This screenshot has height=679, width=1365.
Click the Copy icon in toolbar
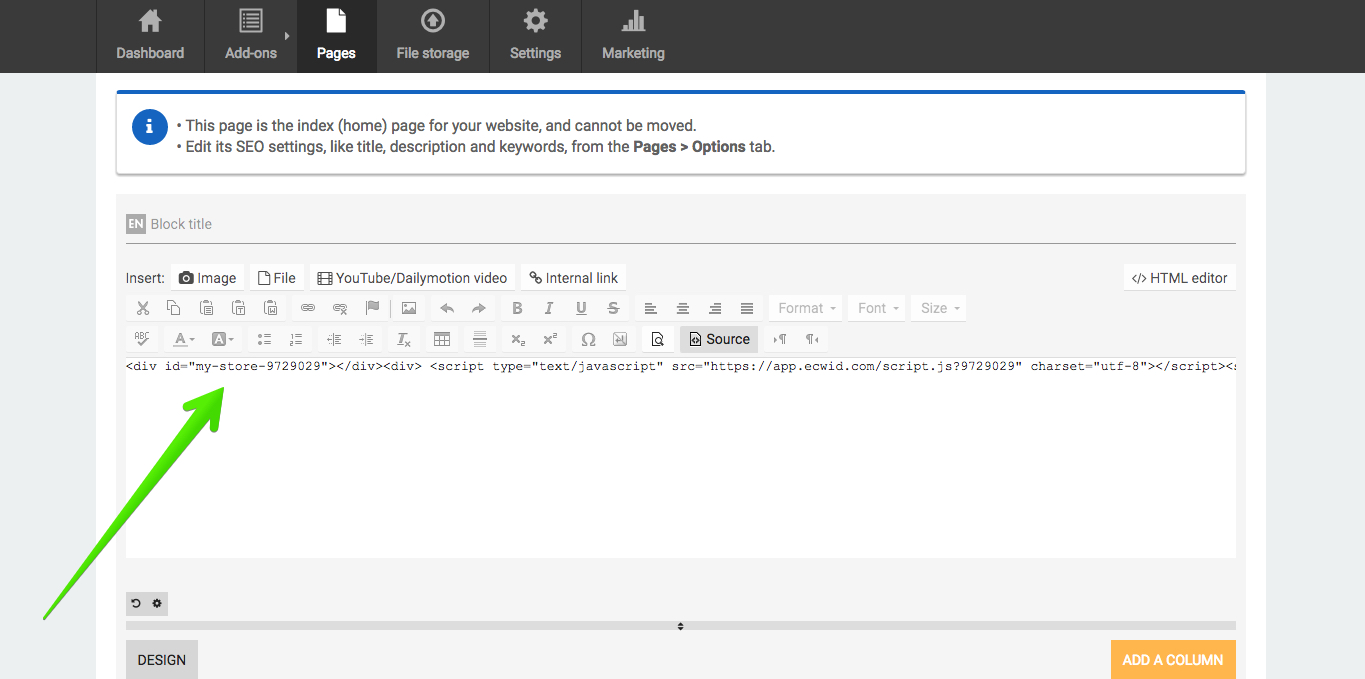click(174, 308)
